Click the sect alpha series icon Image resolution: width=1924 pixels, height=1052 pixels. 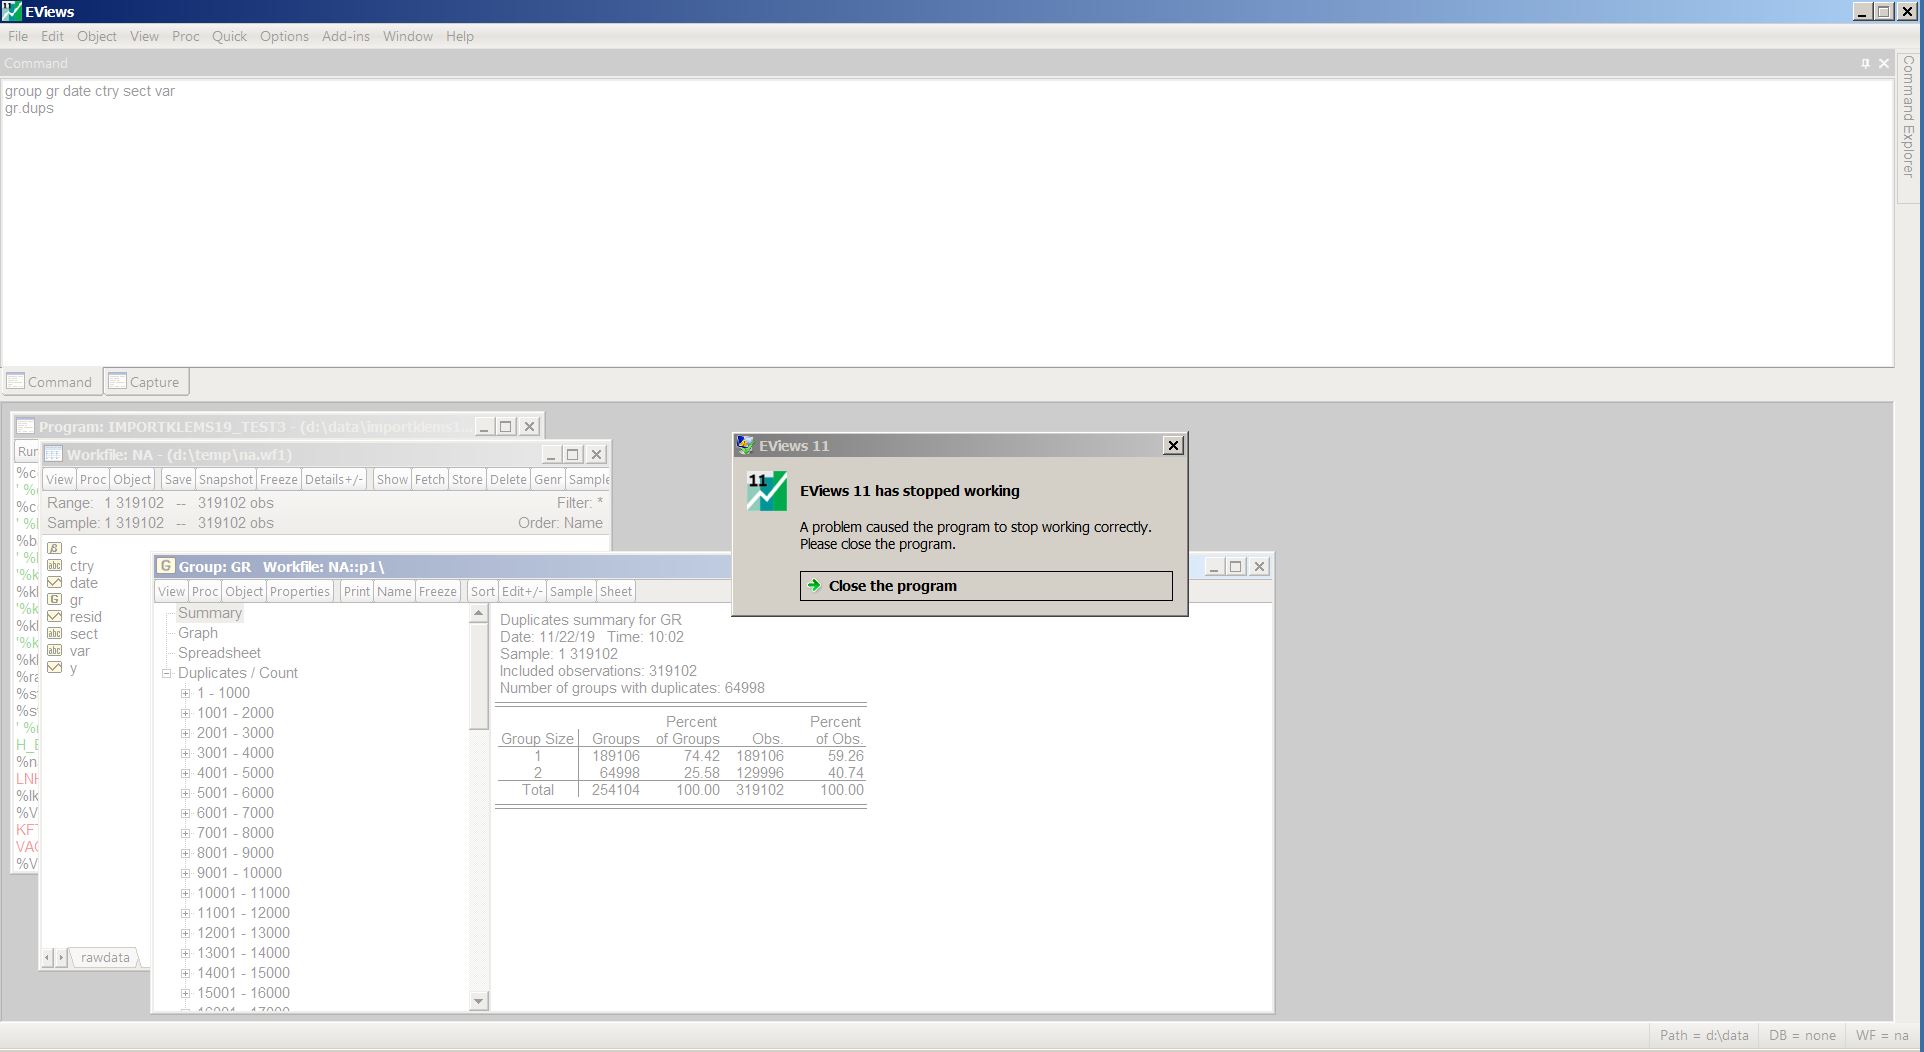coord(55,634)
